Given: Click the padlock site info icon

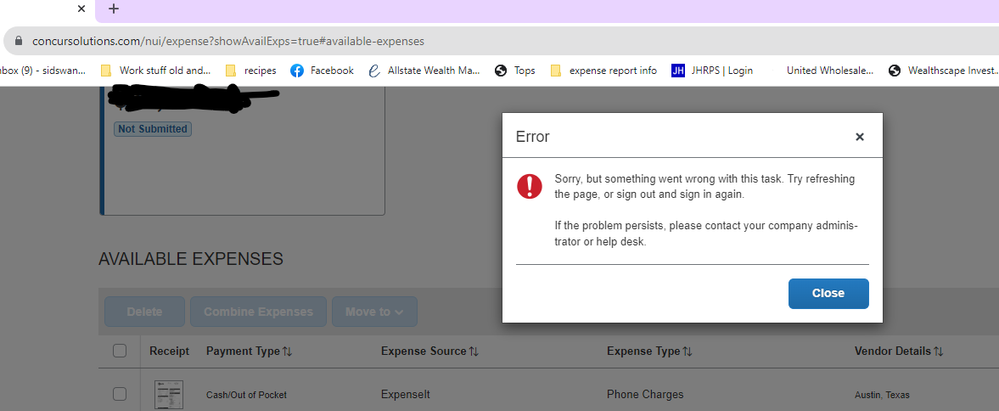Looking at the screenshot, I should (x=18, y=41).
